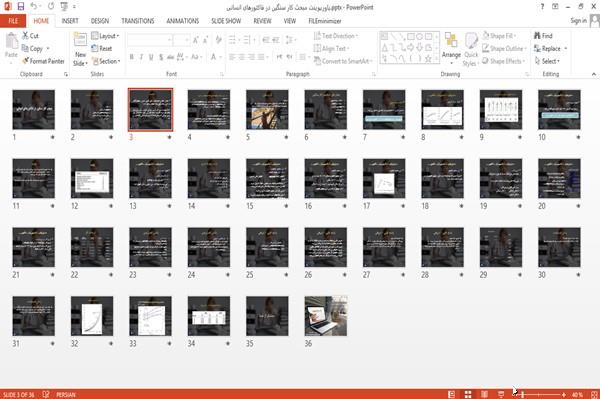Open the Paragraph dialog launcher
This screenshot has height=399, width=600.
coord(374,74)
